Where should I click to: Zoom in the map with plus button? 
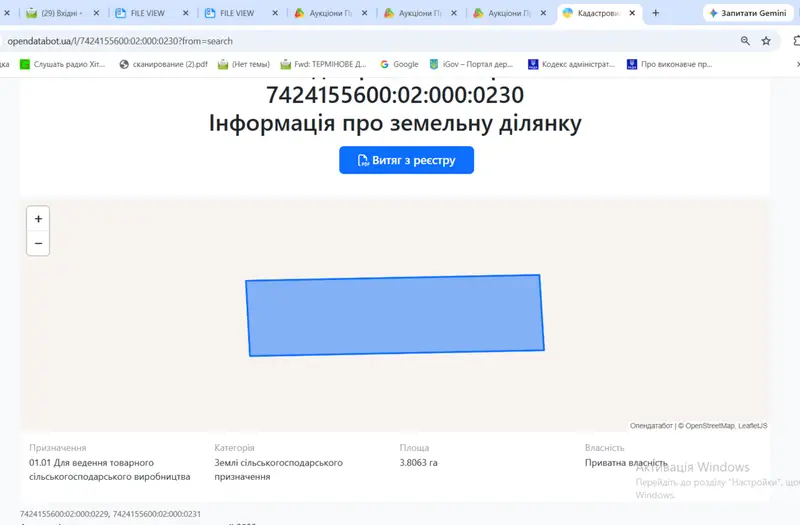(38, 219)
